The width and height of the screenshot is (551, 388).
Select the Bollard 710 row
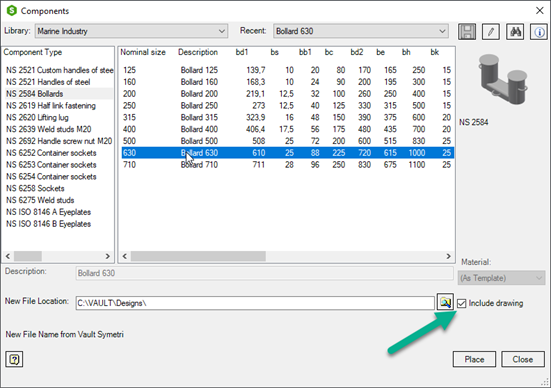(287, 165)
